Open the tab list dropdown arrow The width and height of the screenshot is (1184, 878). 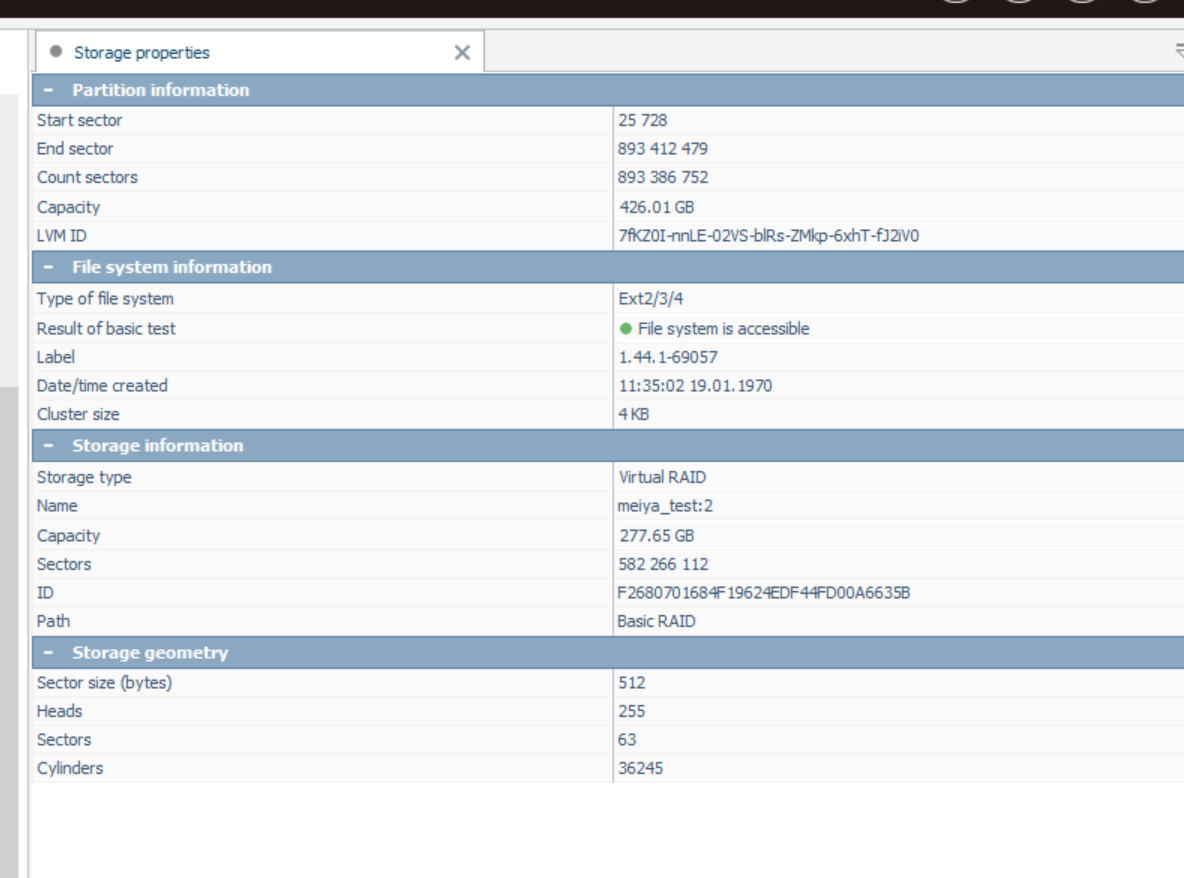(x=1179, y=51)
